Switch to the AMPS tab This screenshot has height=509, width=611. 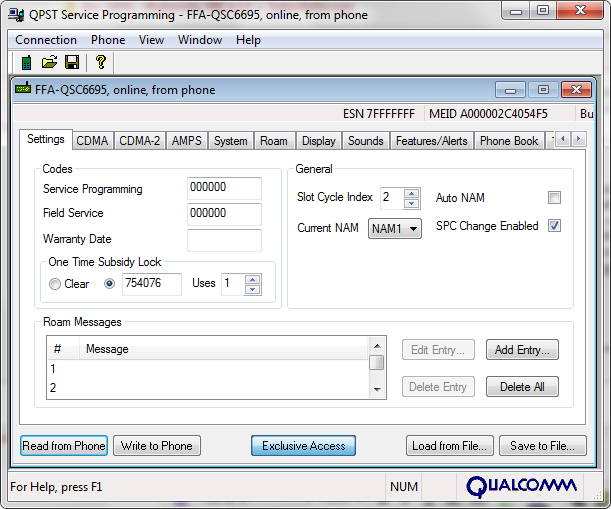pyautogui.click(x=187, y=141)
